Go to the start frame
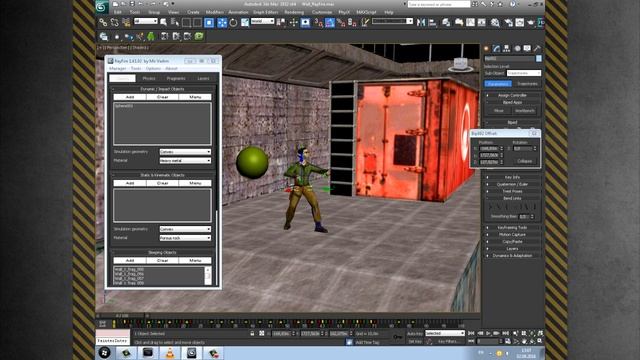 tap(471, 333)
